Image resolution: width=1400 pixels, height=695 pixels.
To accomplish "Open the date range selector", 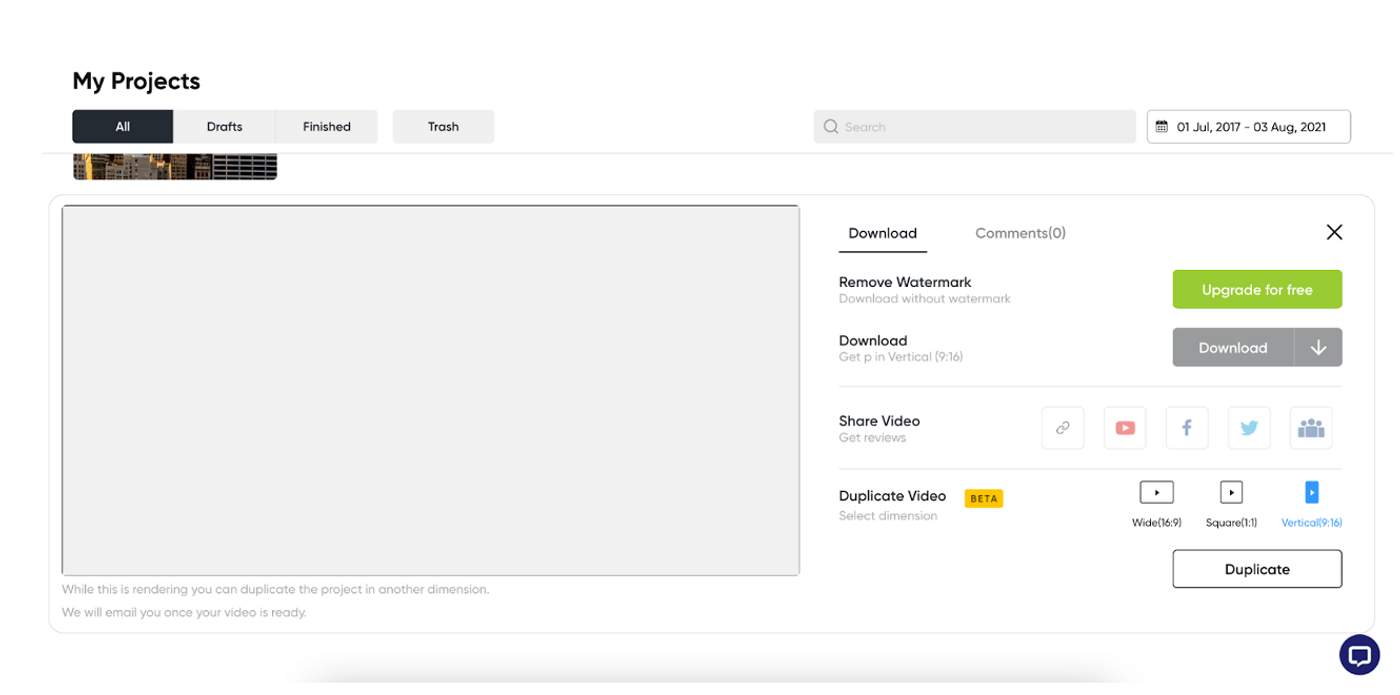I will pyautogui.click(x=1248, y=126).
